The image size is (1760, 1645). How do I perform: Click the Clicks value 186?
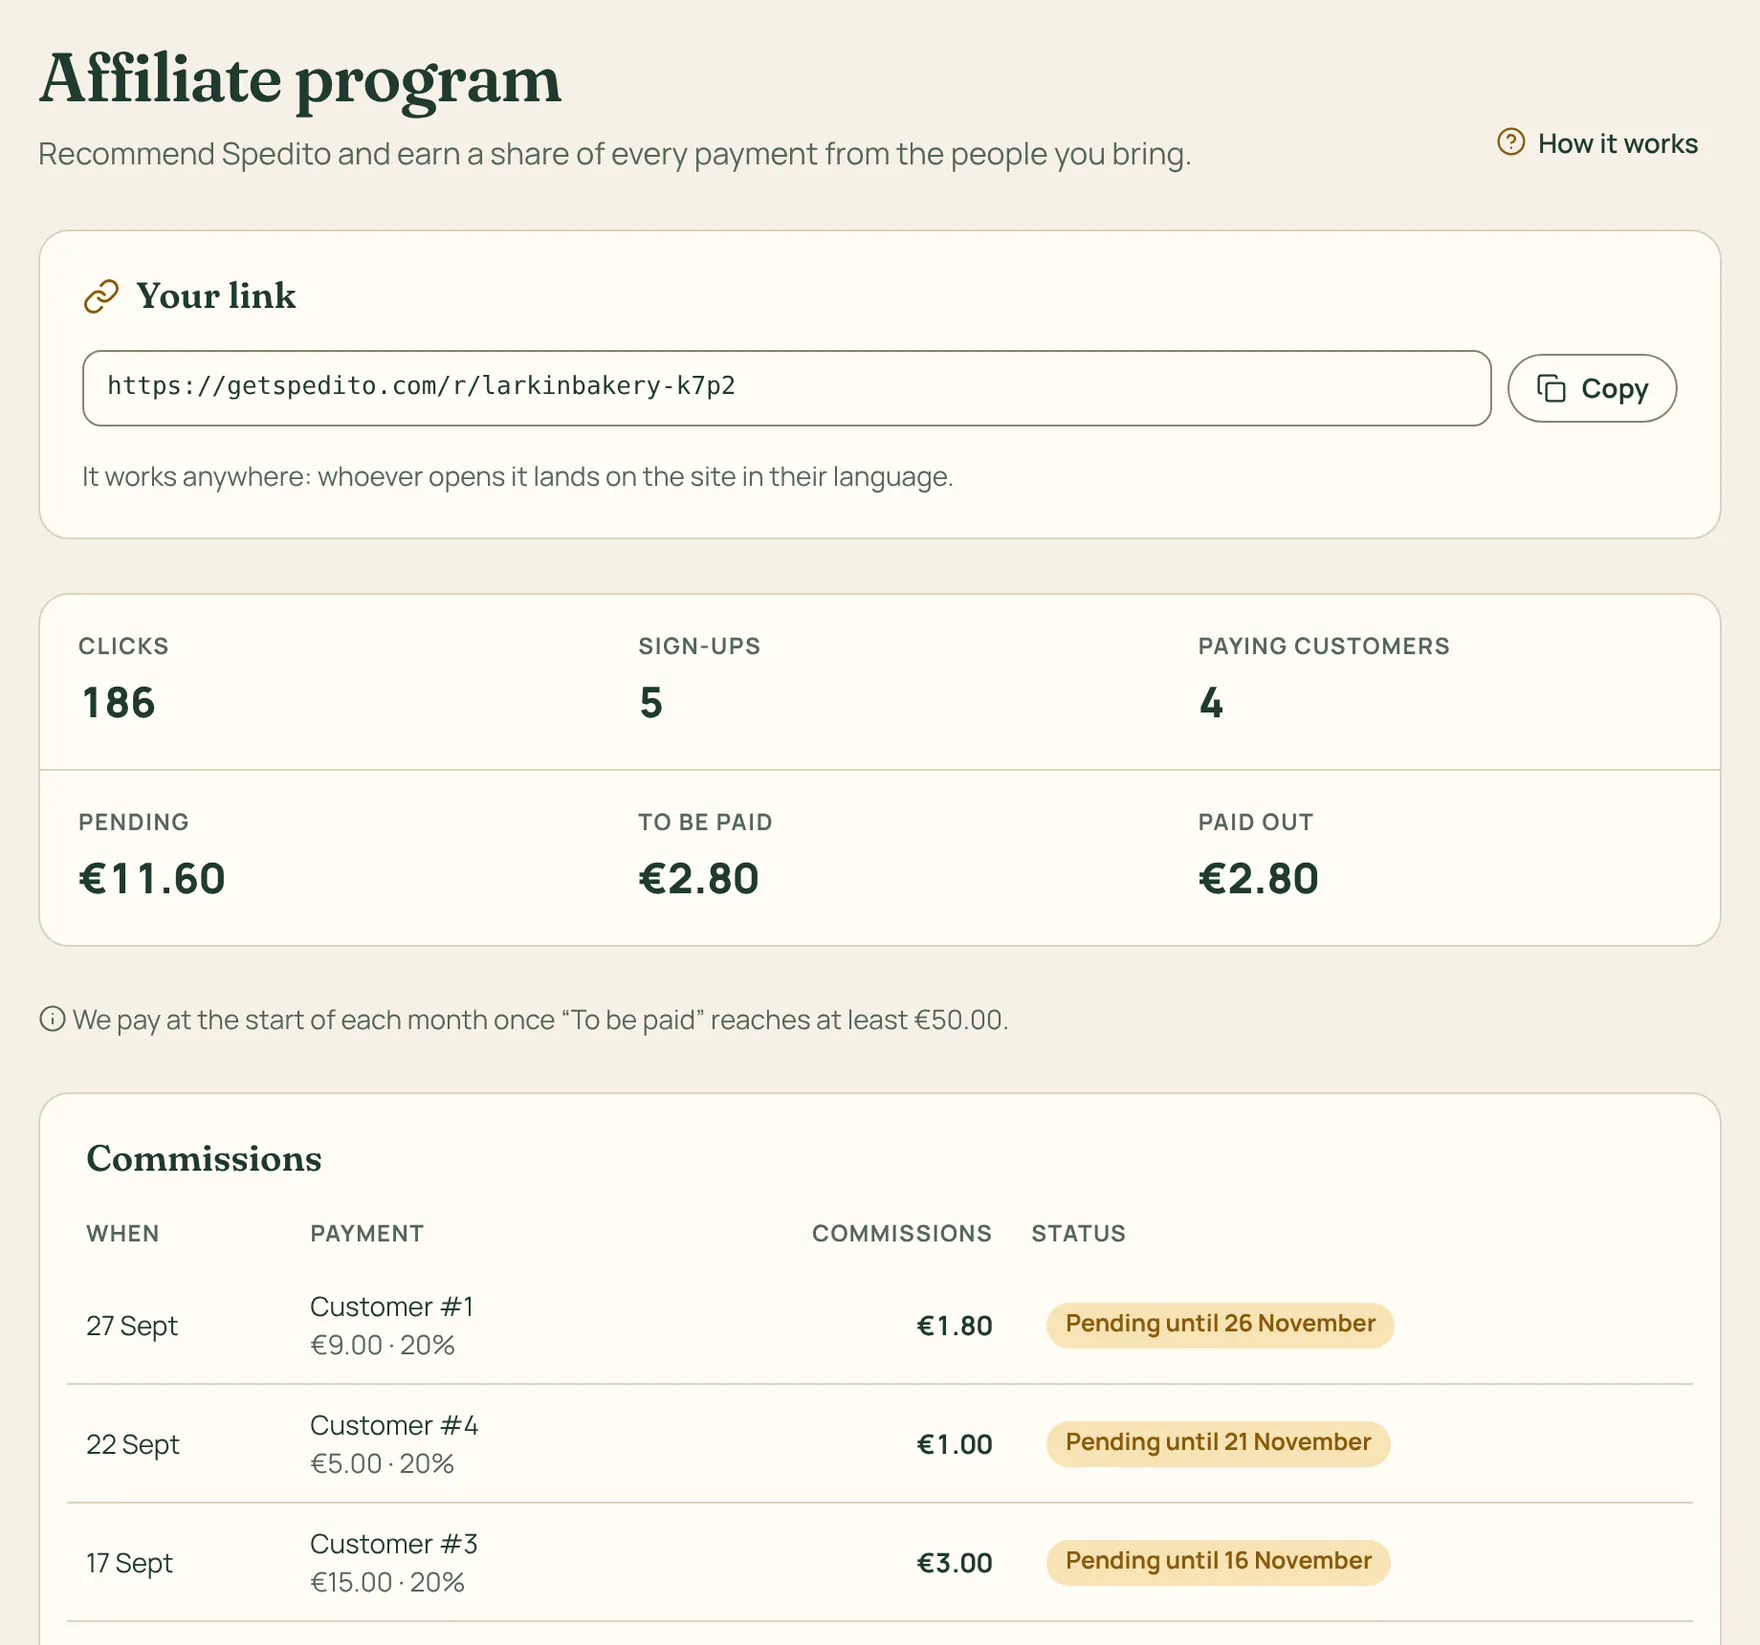118,702
